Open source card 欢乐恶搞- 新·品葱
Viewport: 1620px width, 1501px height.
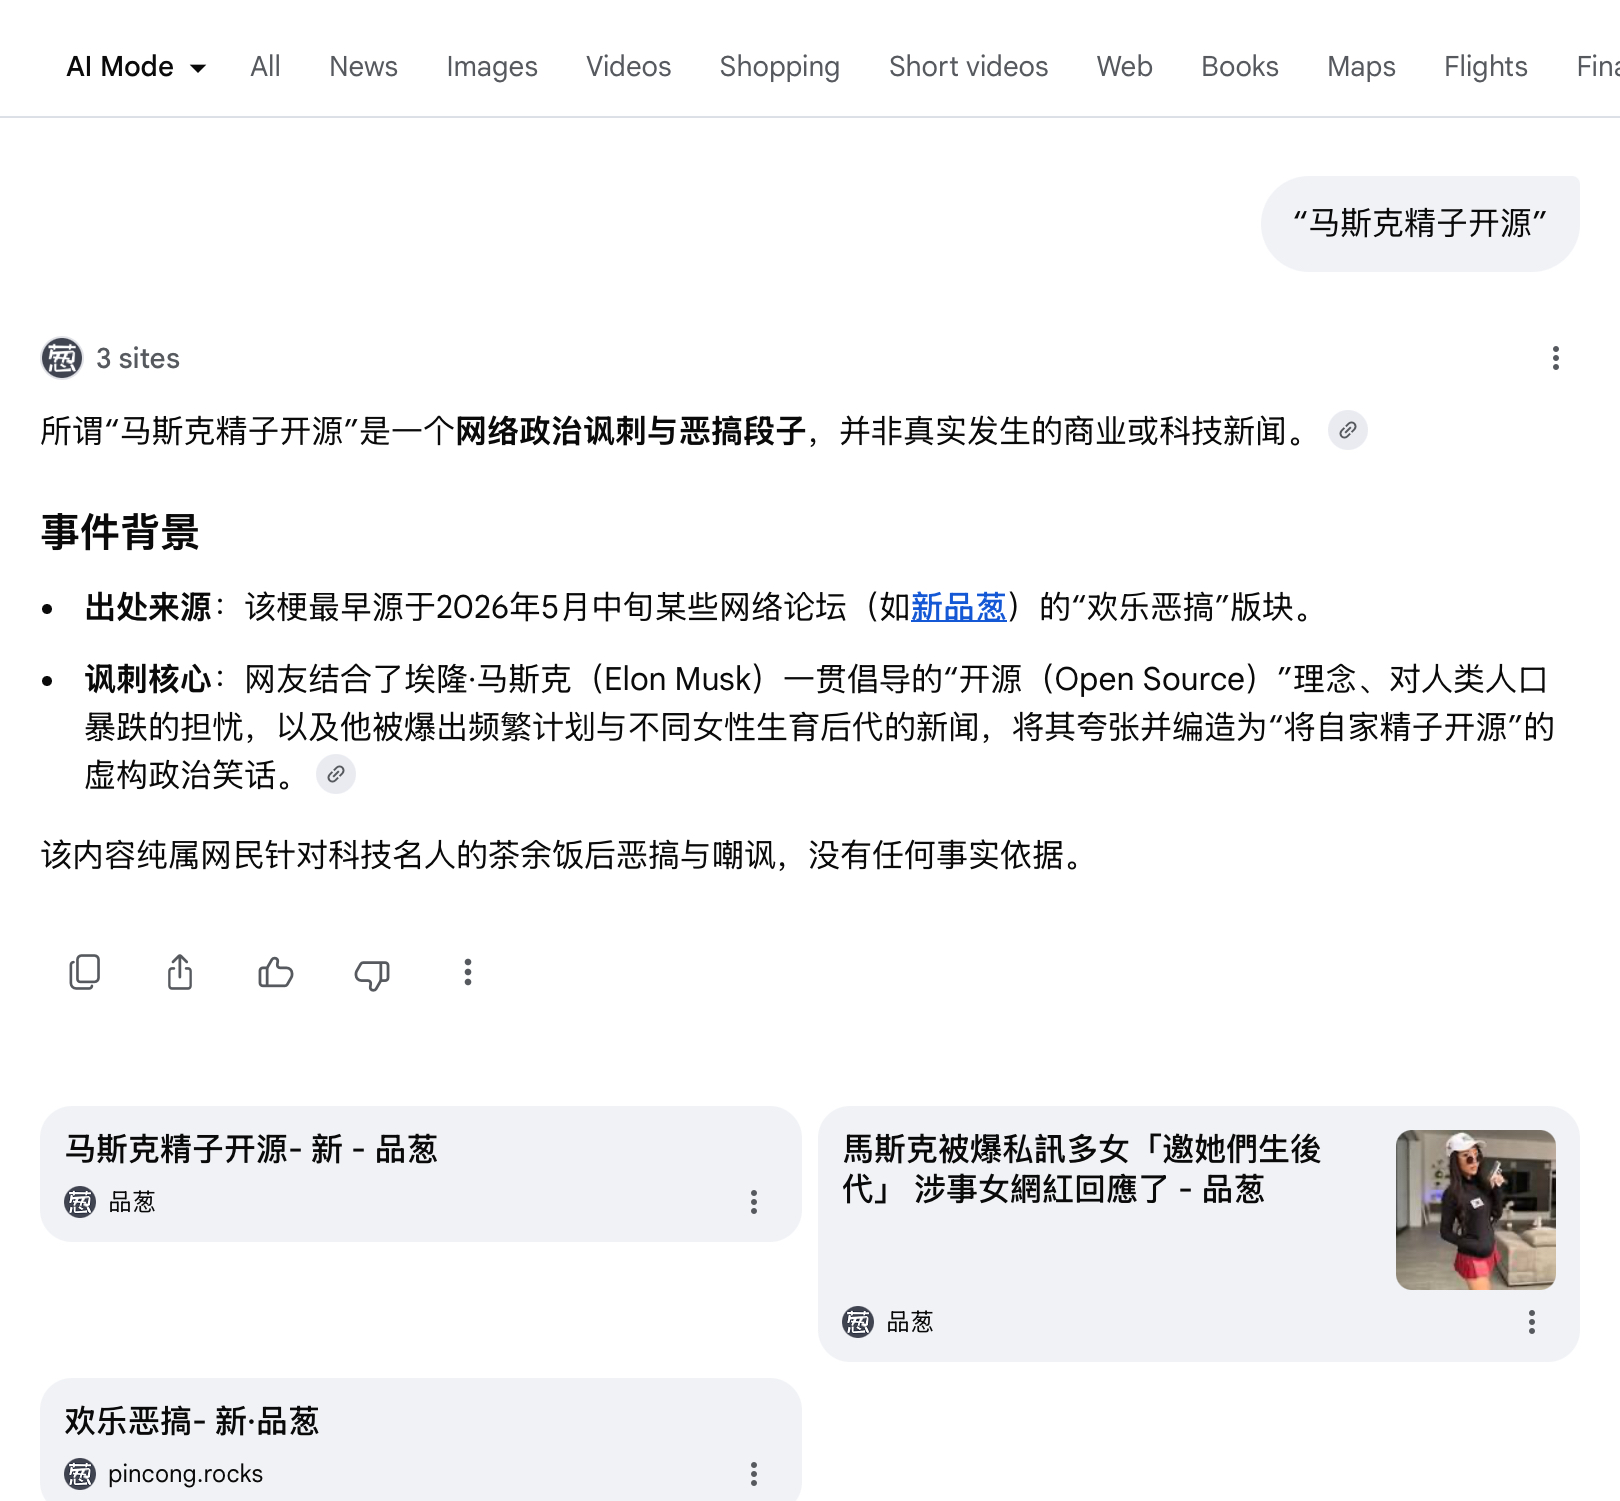tap(420, 1439)
